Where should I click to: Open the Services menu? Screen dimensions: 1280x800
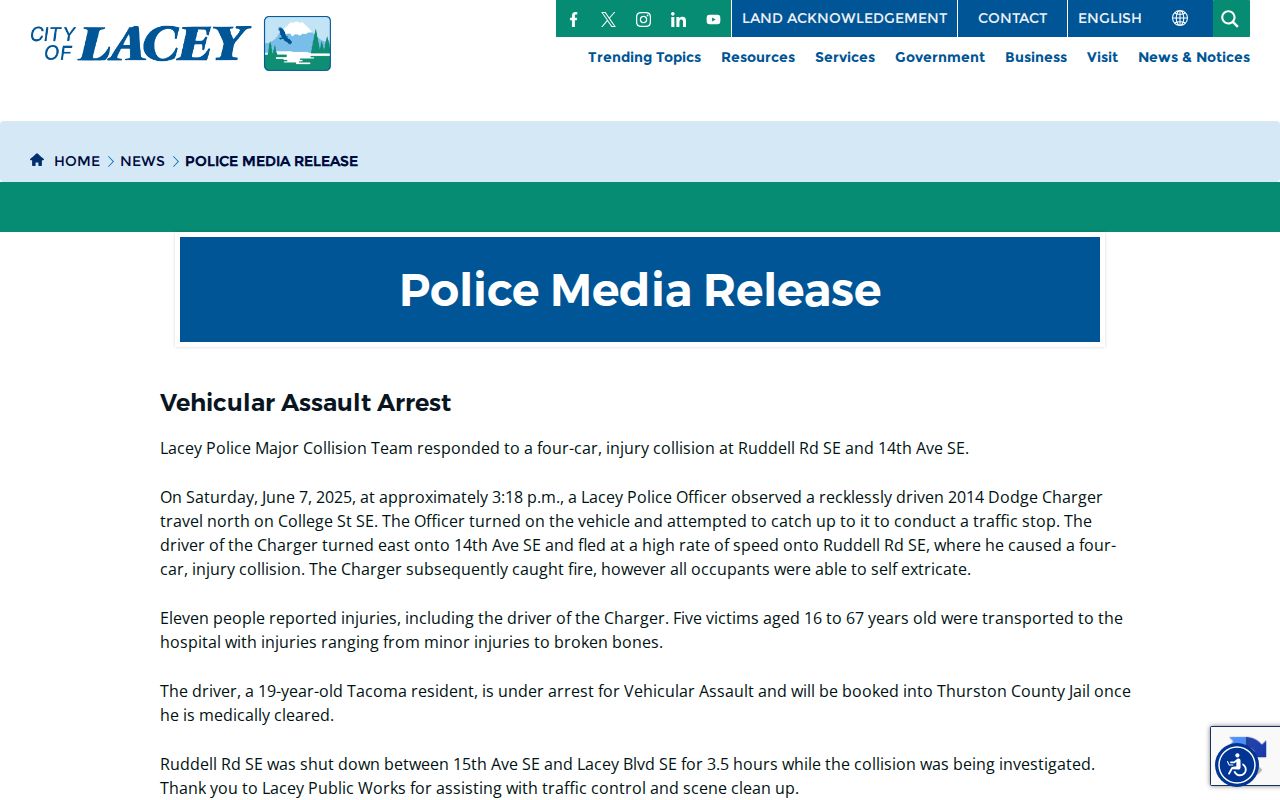pos(845,57)
